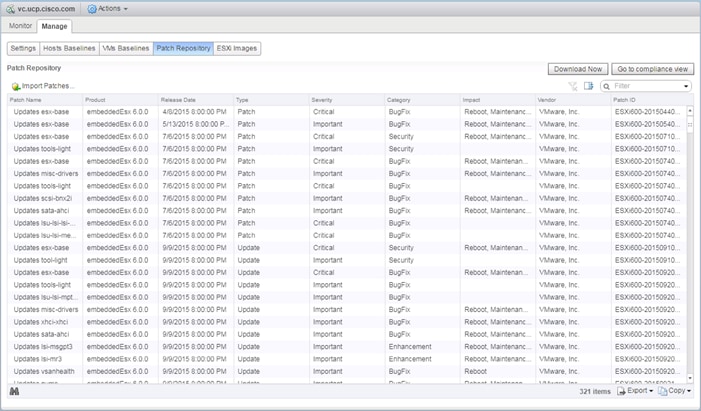701x411 pixels.
Task: Select the Updates scsi-bnx2i row
Action: [347, 198]
